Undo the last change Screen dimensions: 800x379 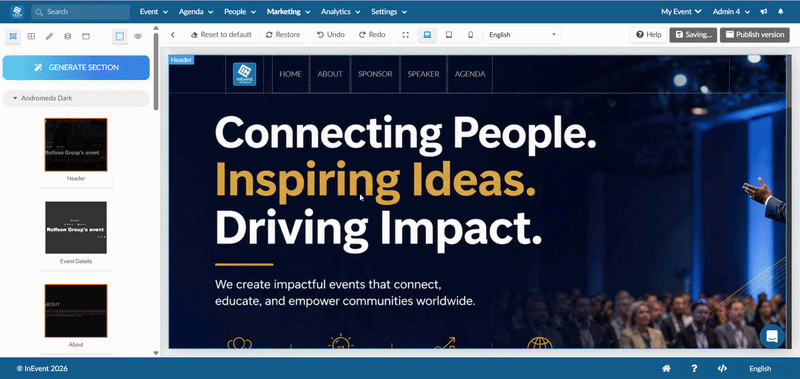331,35
